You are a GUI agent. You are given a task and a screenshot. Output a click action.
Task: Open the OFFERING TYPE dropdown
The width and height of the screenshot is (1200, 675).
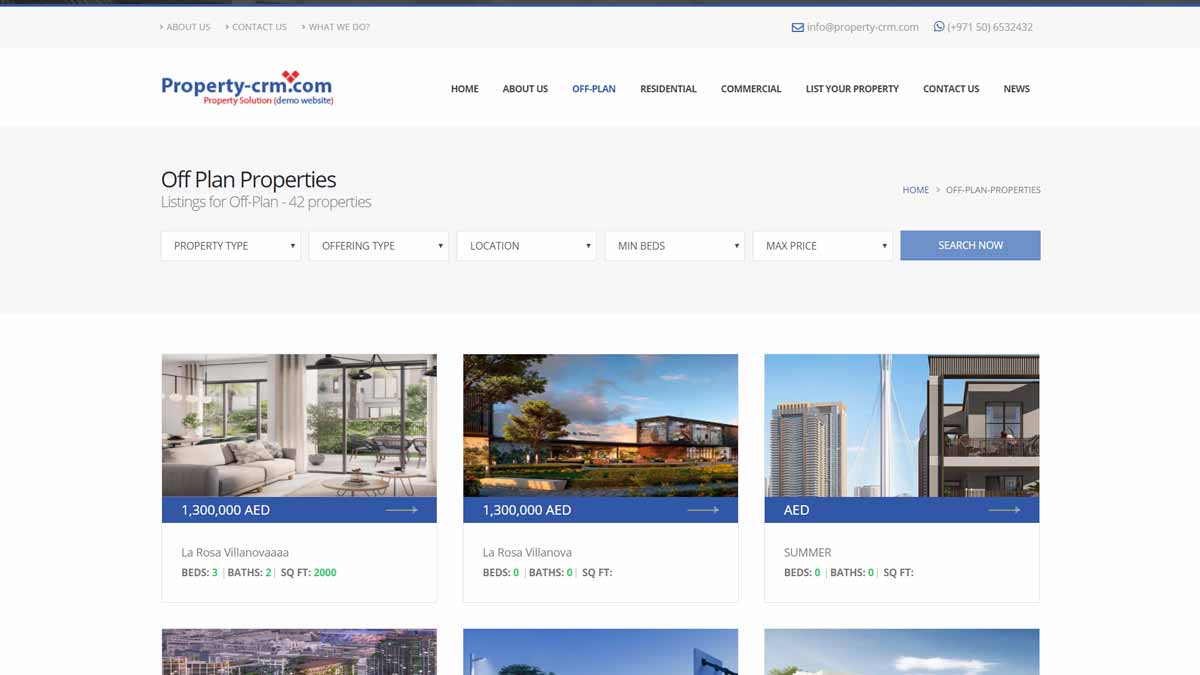coord(379,246)
